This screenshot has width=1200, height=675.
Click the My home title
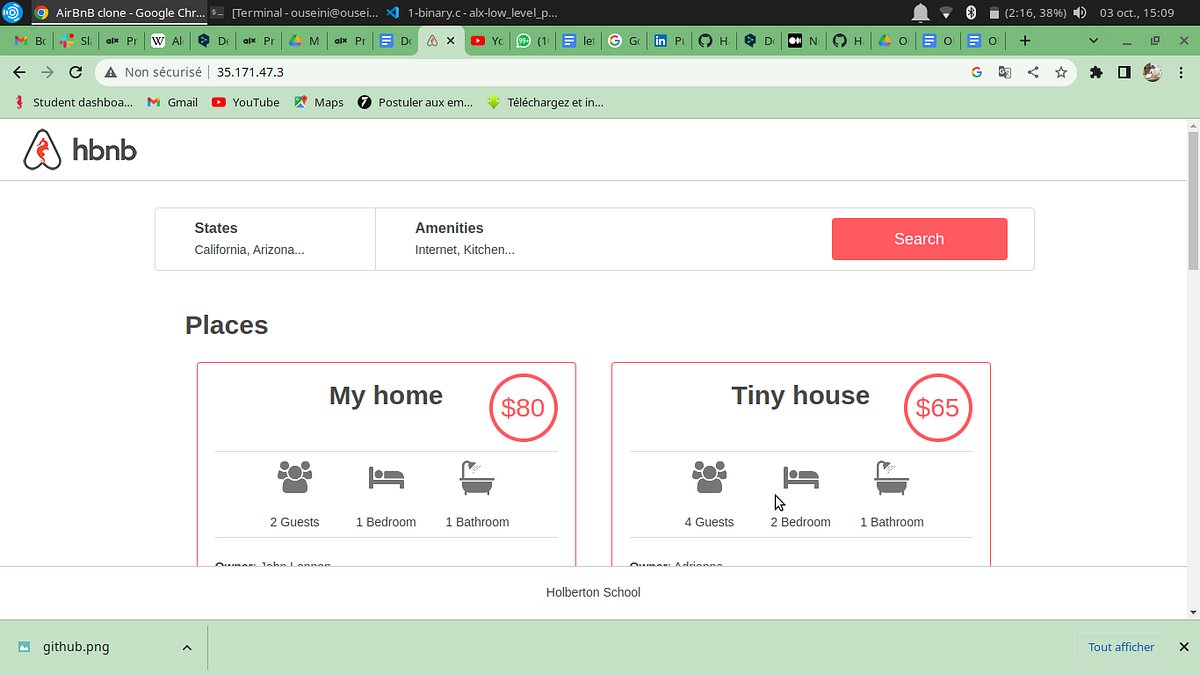pos(386,395)
